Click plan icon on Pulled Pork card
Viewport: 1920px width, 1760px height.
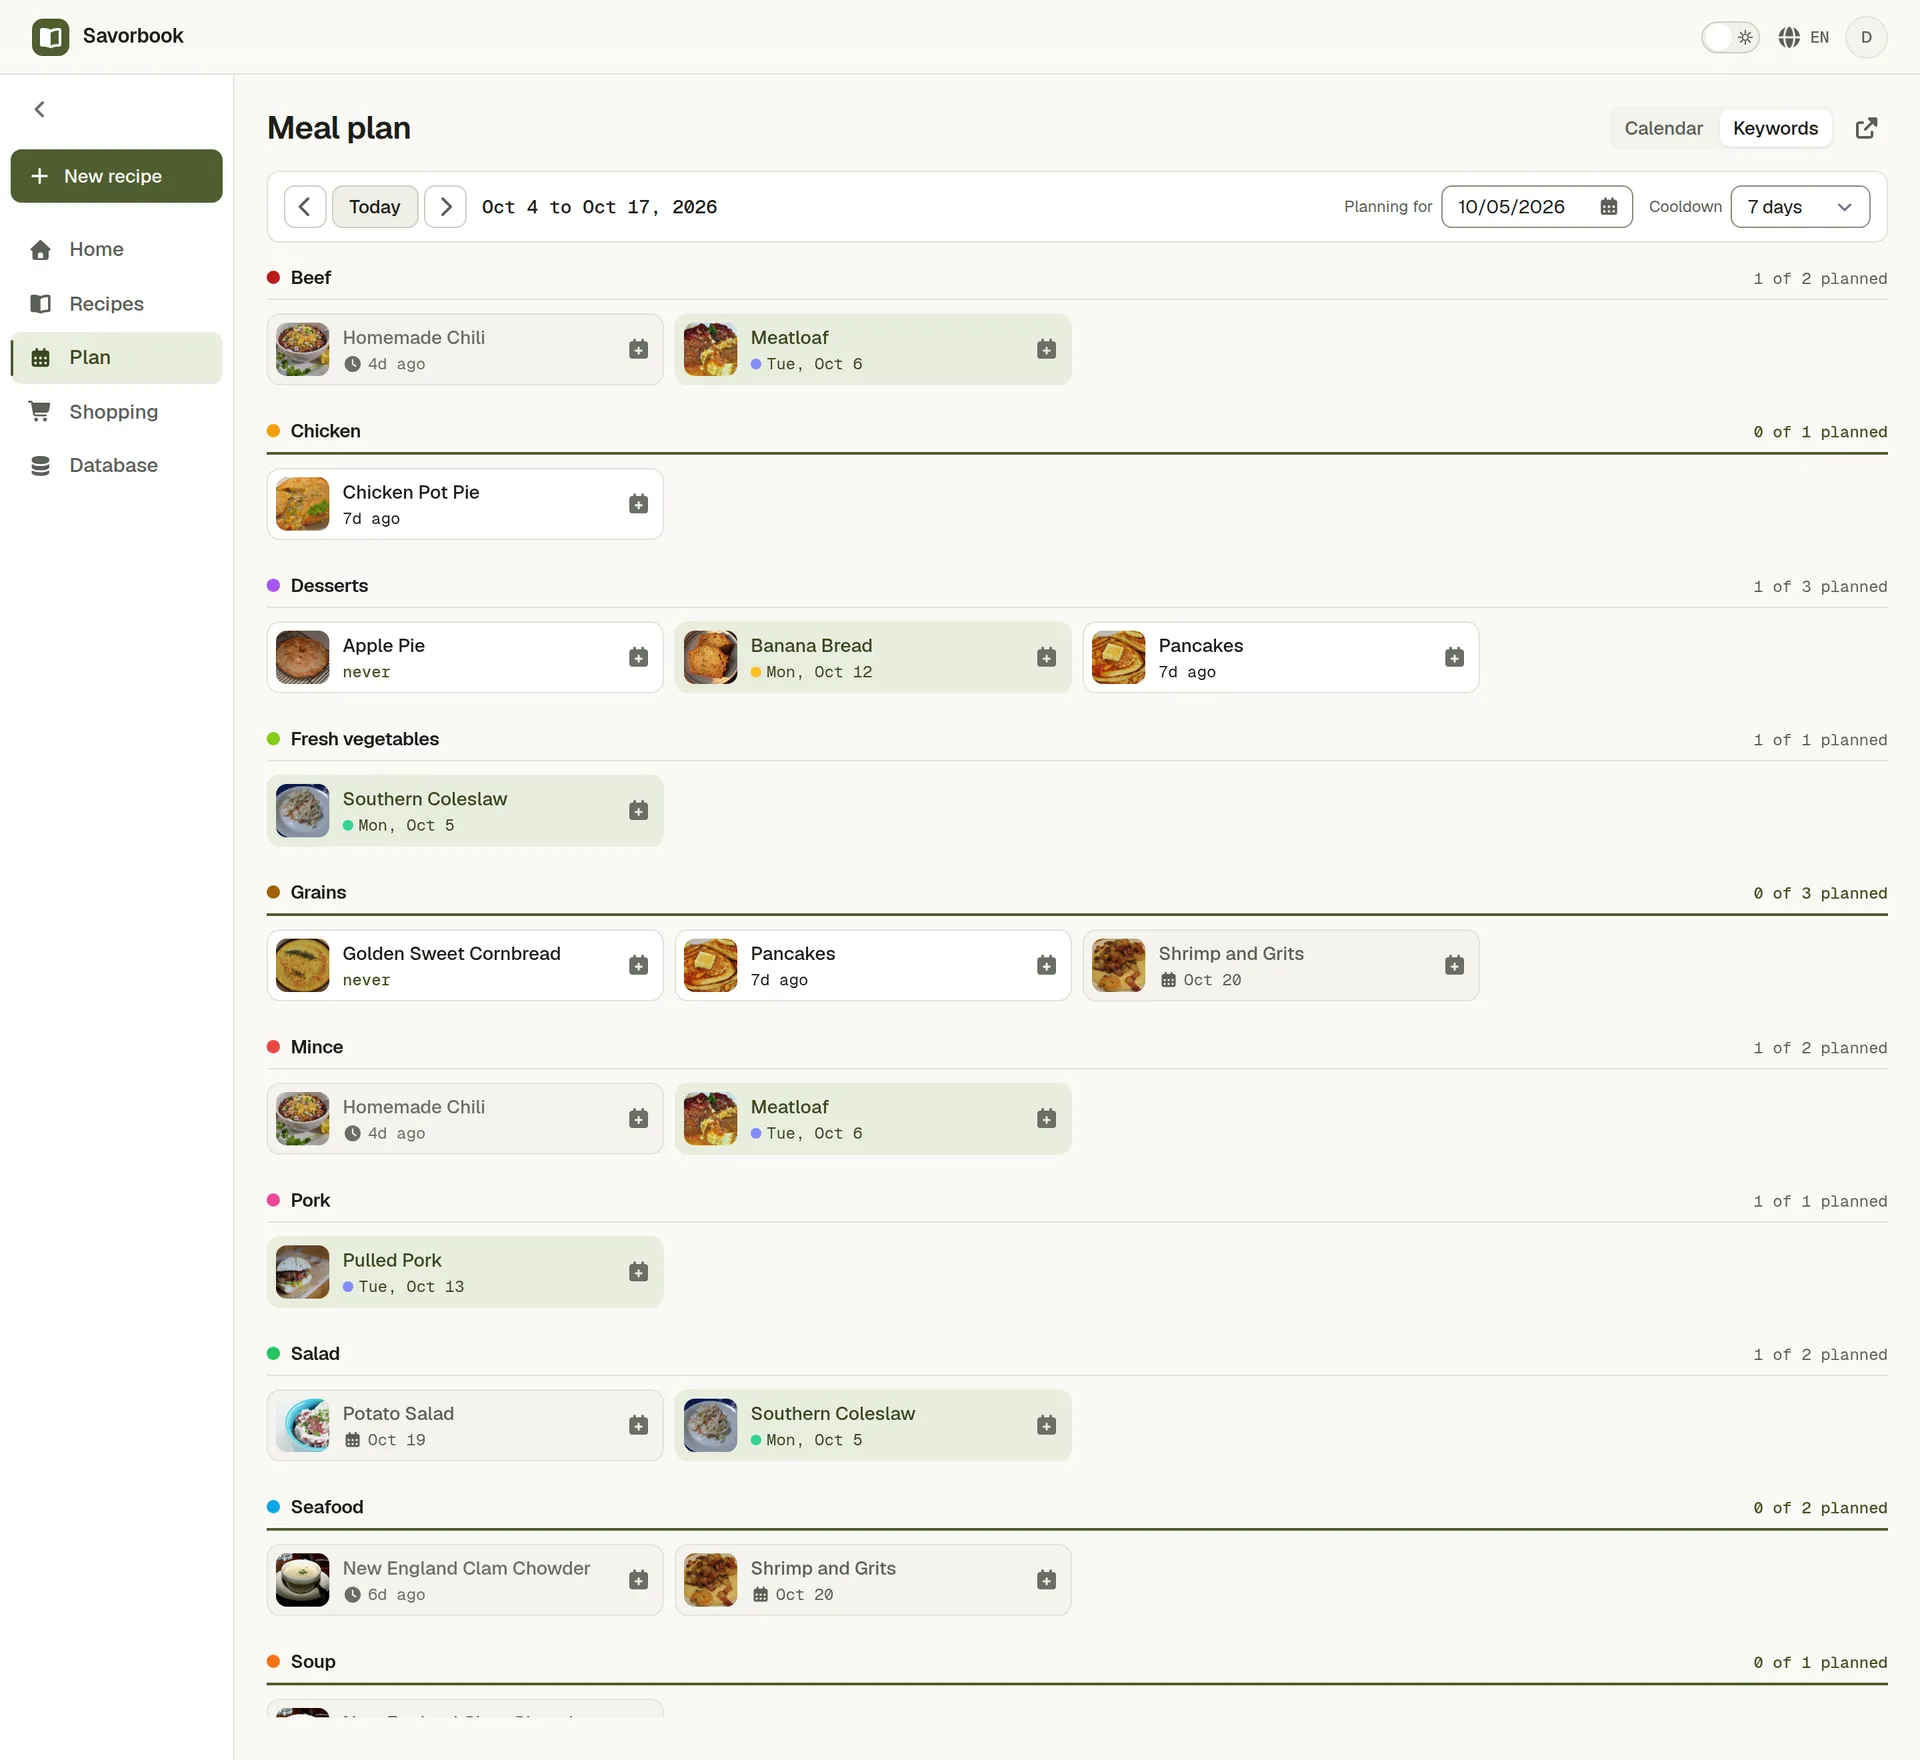point(638,1272)
